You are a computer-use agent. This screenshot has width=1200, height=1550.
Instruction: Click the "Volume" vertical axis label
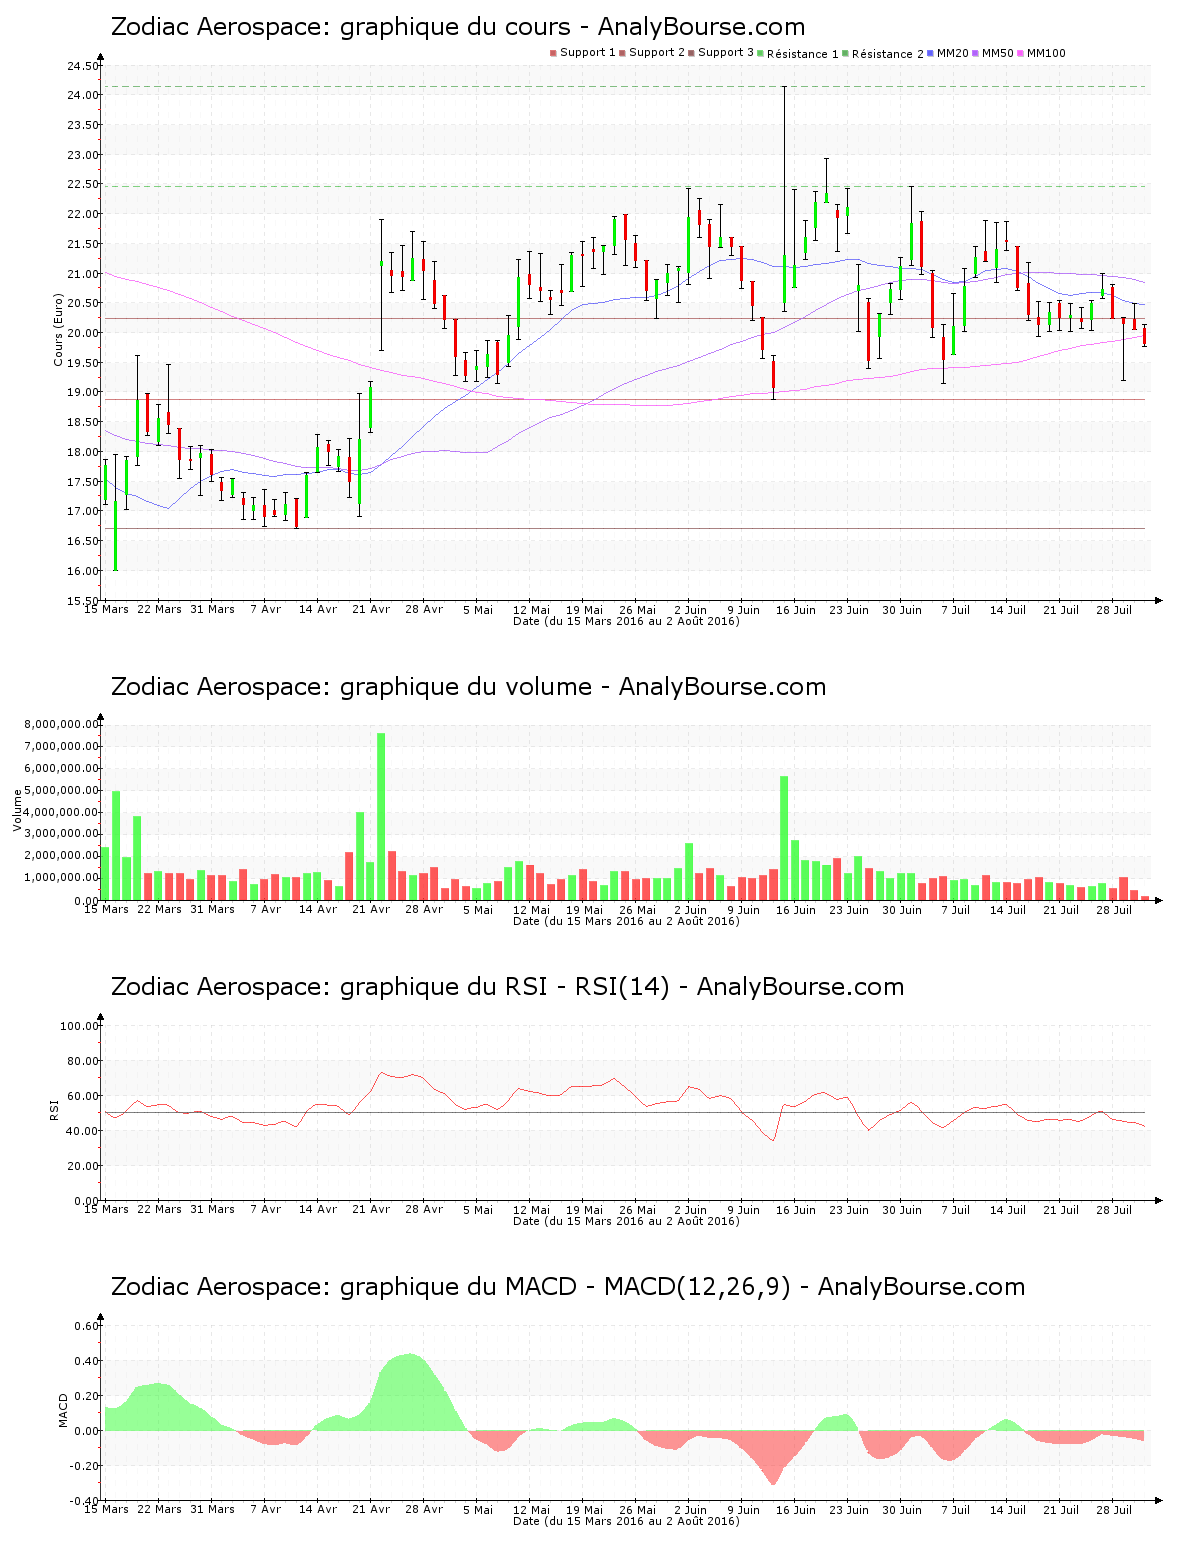(17, 810)
